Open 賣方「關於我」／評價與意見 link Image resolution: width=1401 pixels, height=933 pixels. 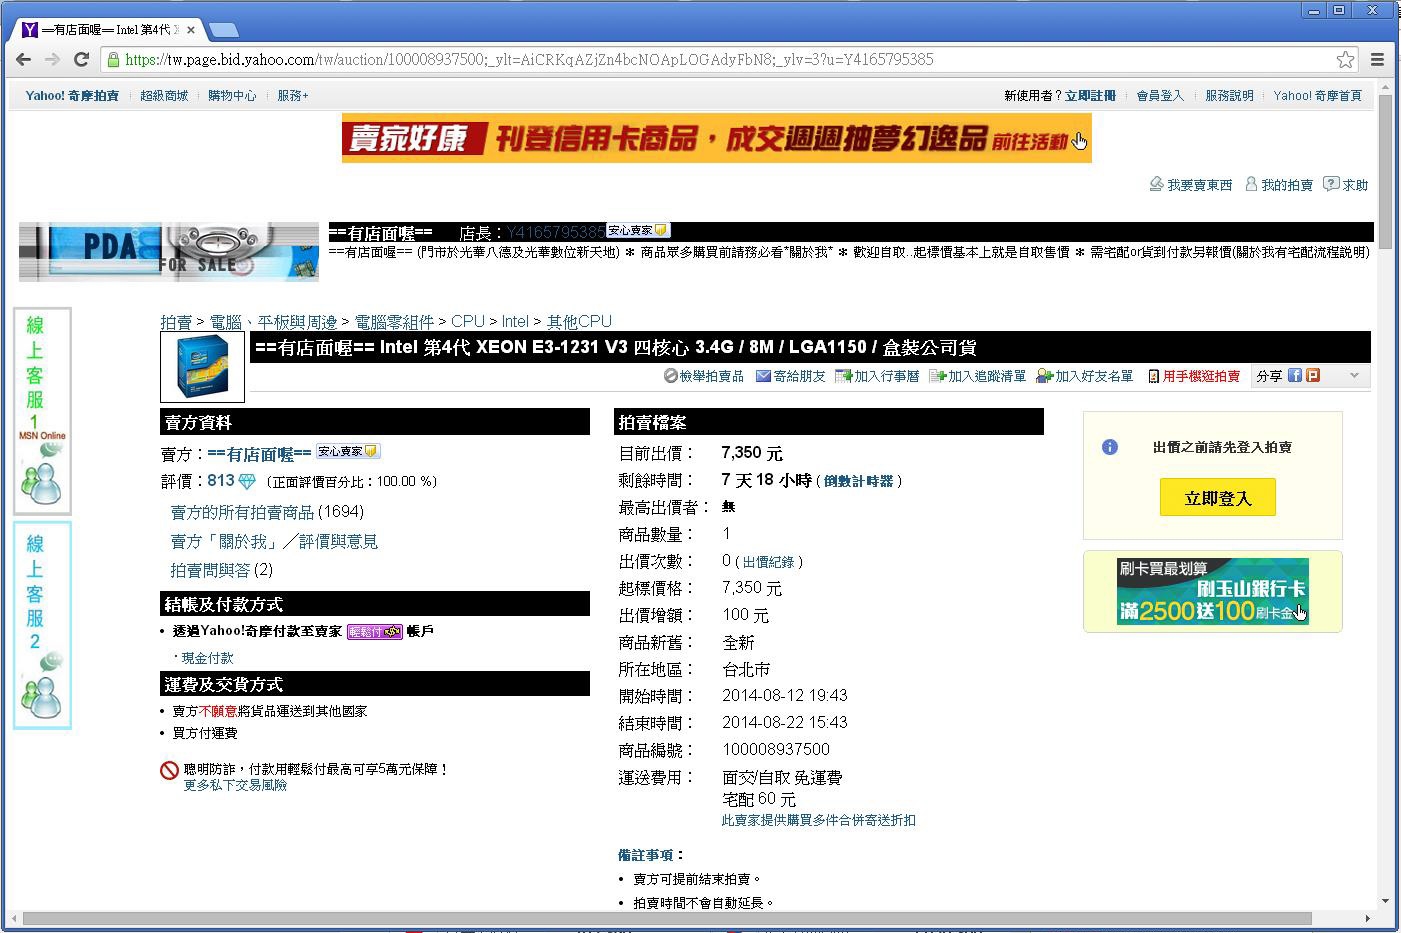point(274,541)
